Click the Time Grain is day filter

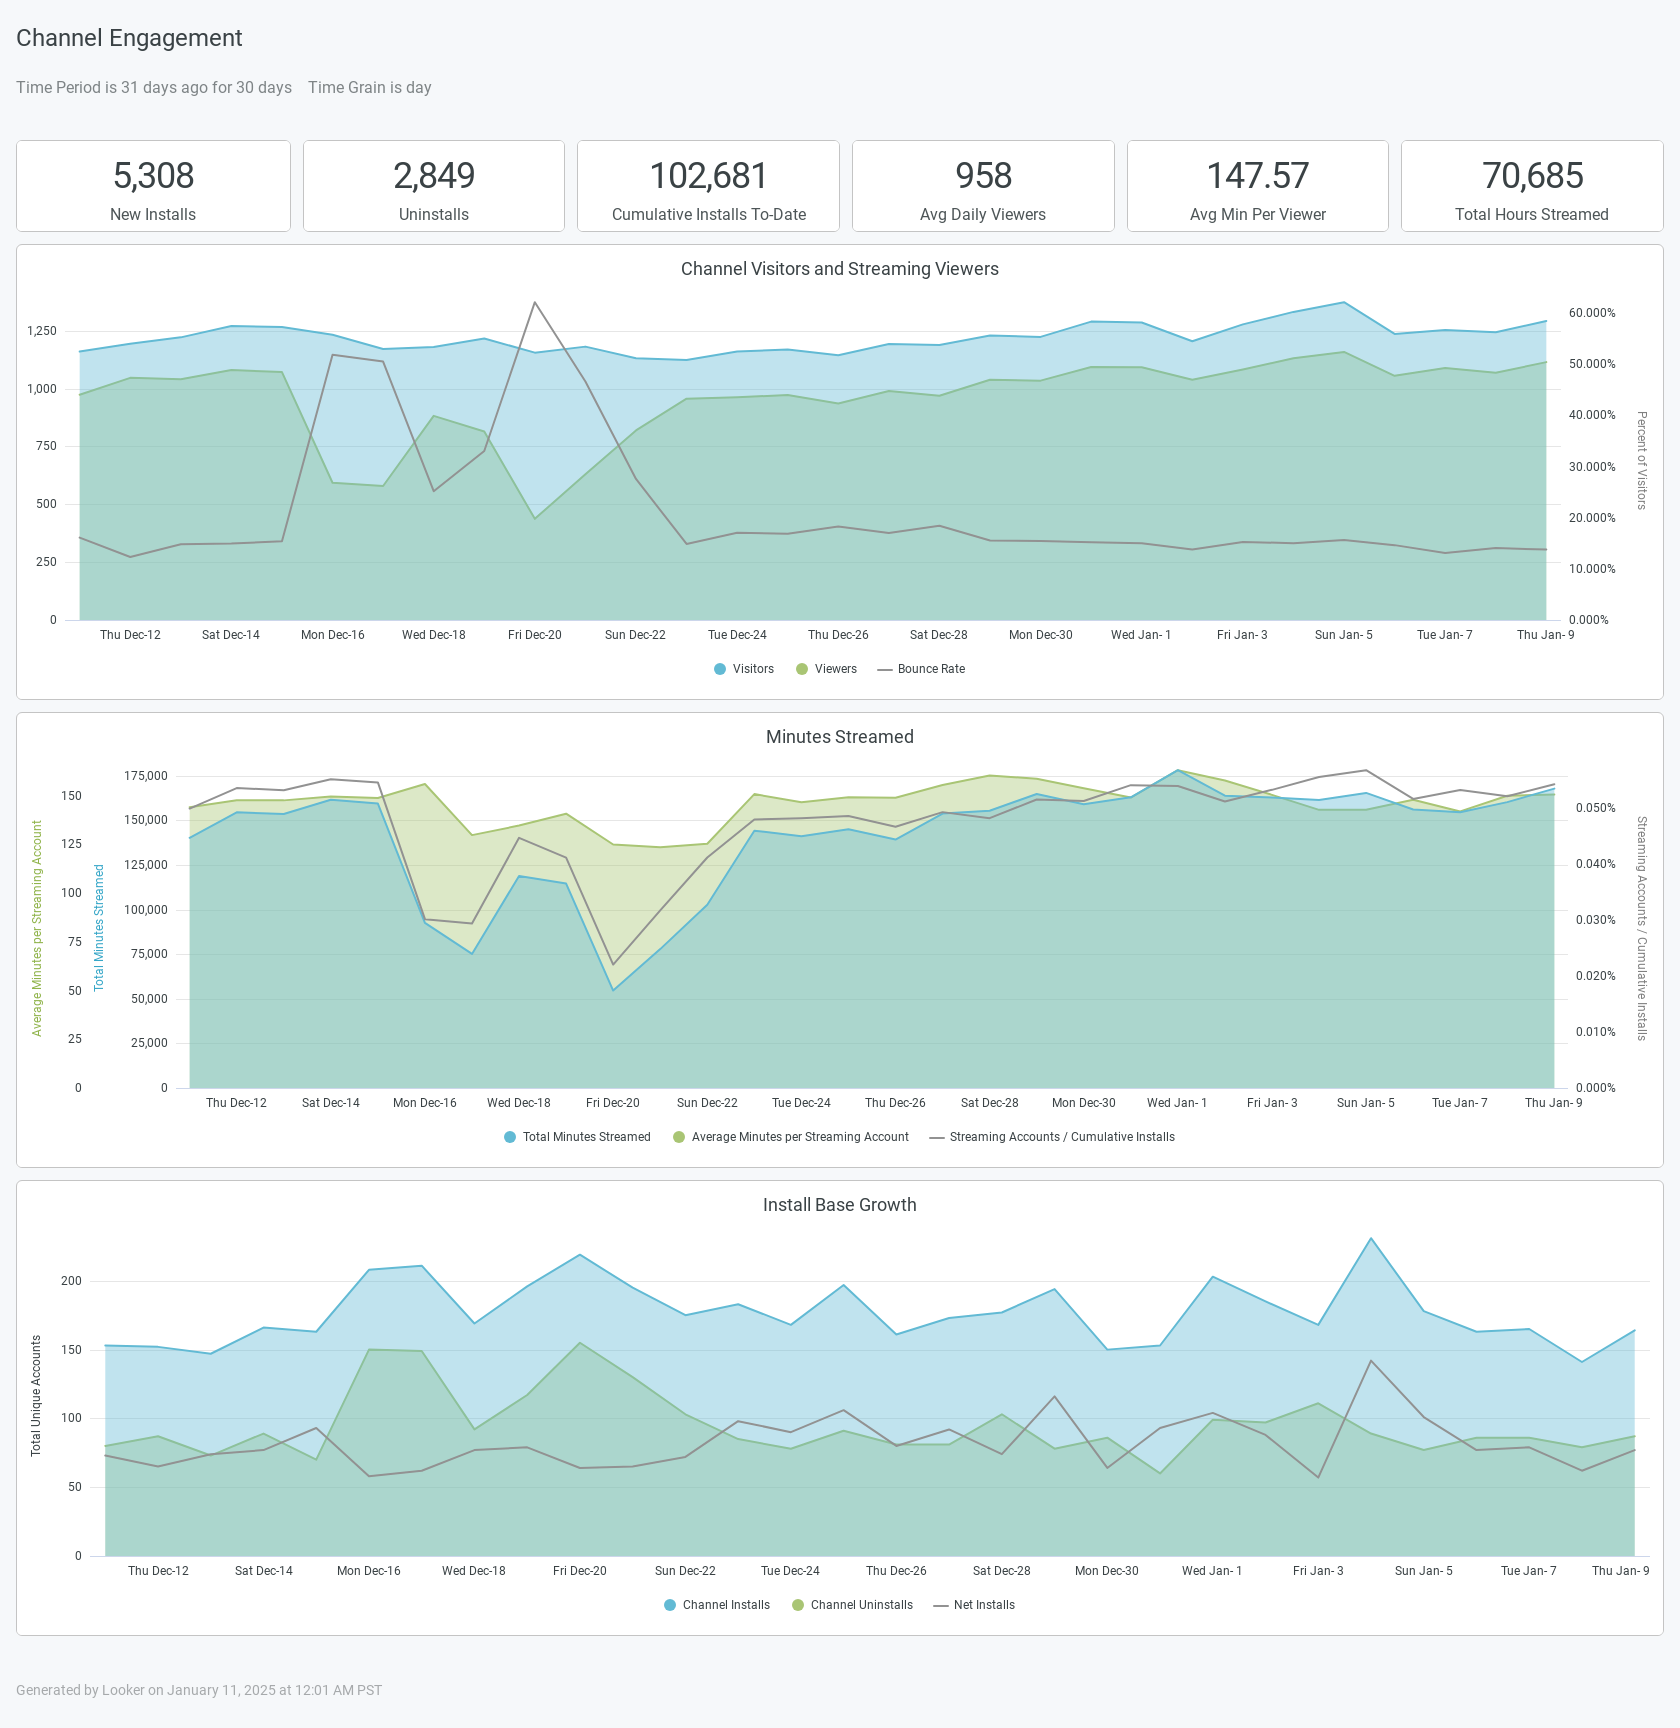click(370, 87)
